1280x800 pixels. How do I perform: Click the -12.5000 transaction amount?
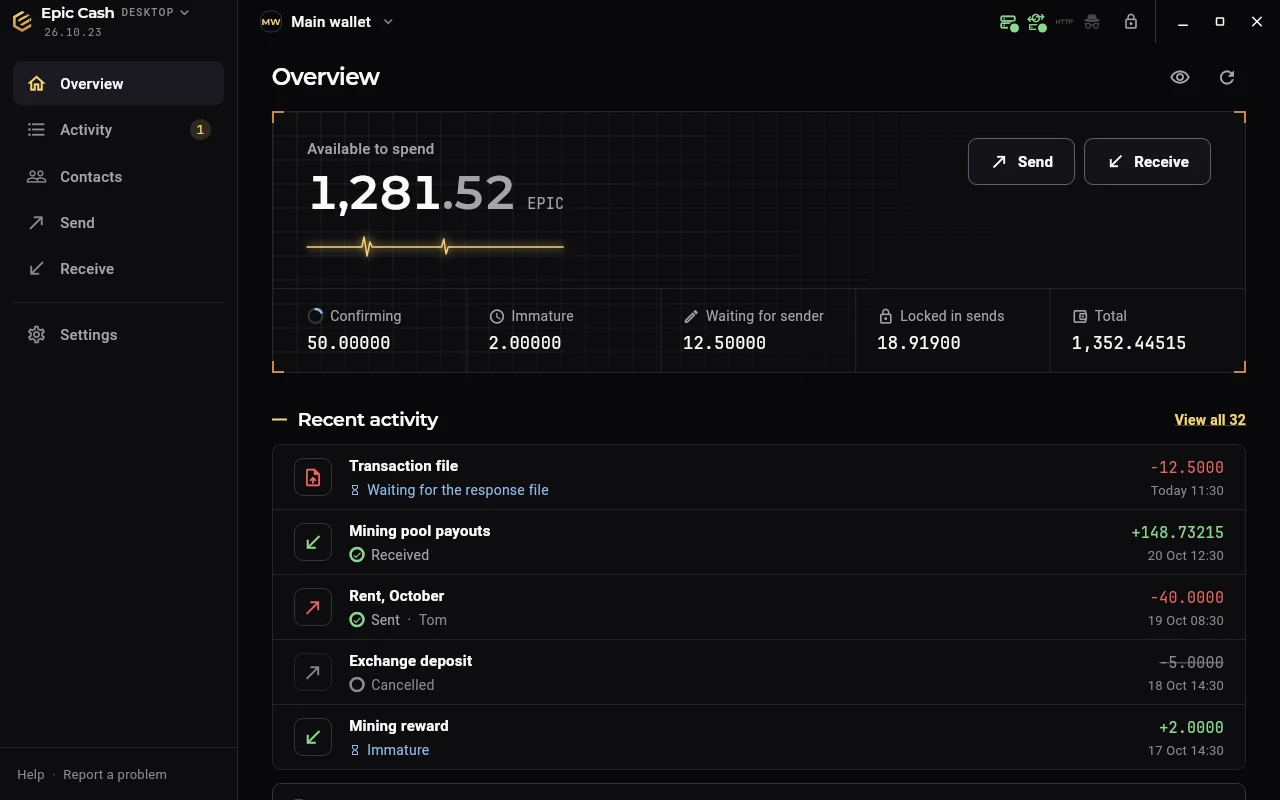(x=1186, y=467)
